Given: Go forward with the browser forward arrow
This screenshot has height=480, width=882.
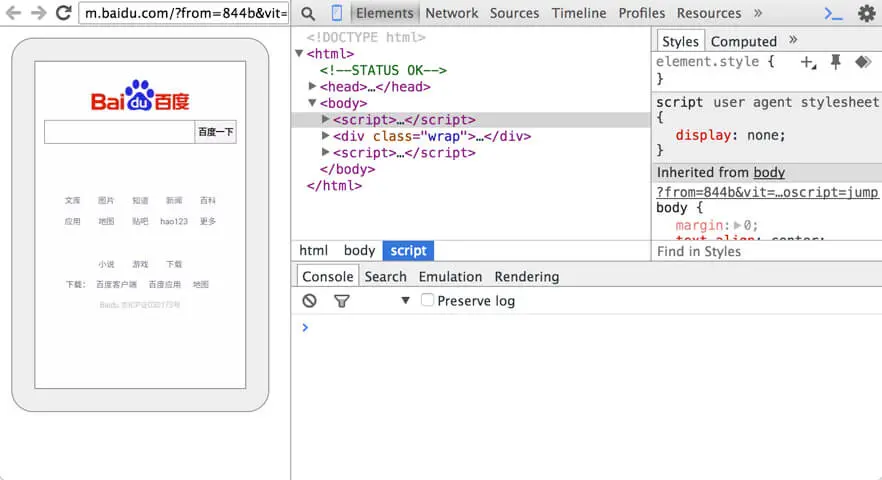Looking at the screenshot, I should 38,12.
